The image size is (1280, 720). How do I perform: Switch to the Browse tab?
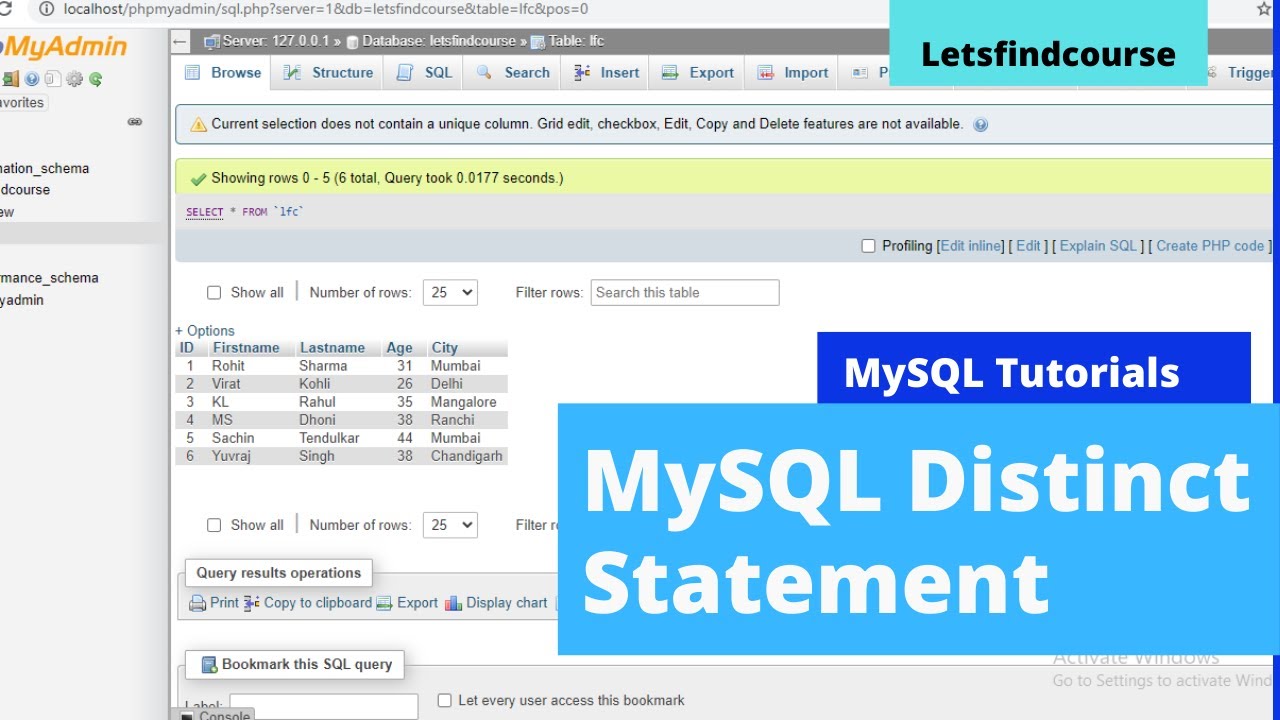pos(224,73)
